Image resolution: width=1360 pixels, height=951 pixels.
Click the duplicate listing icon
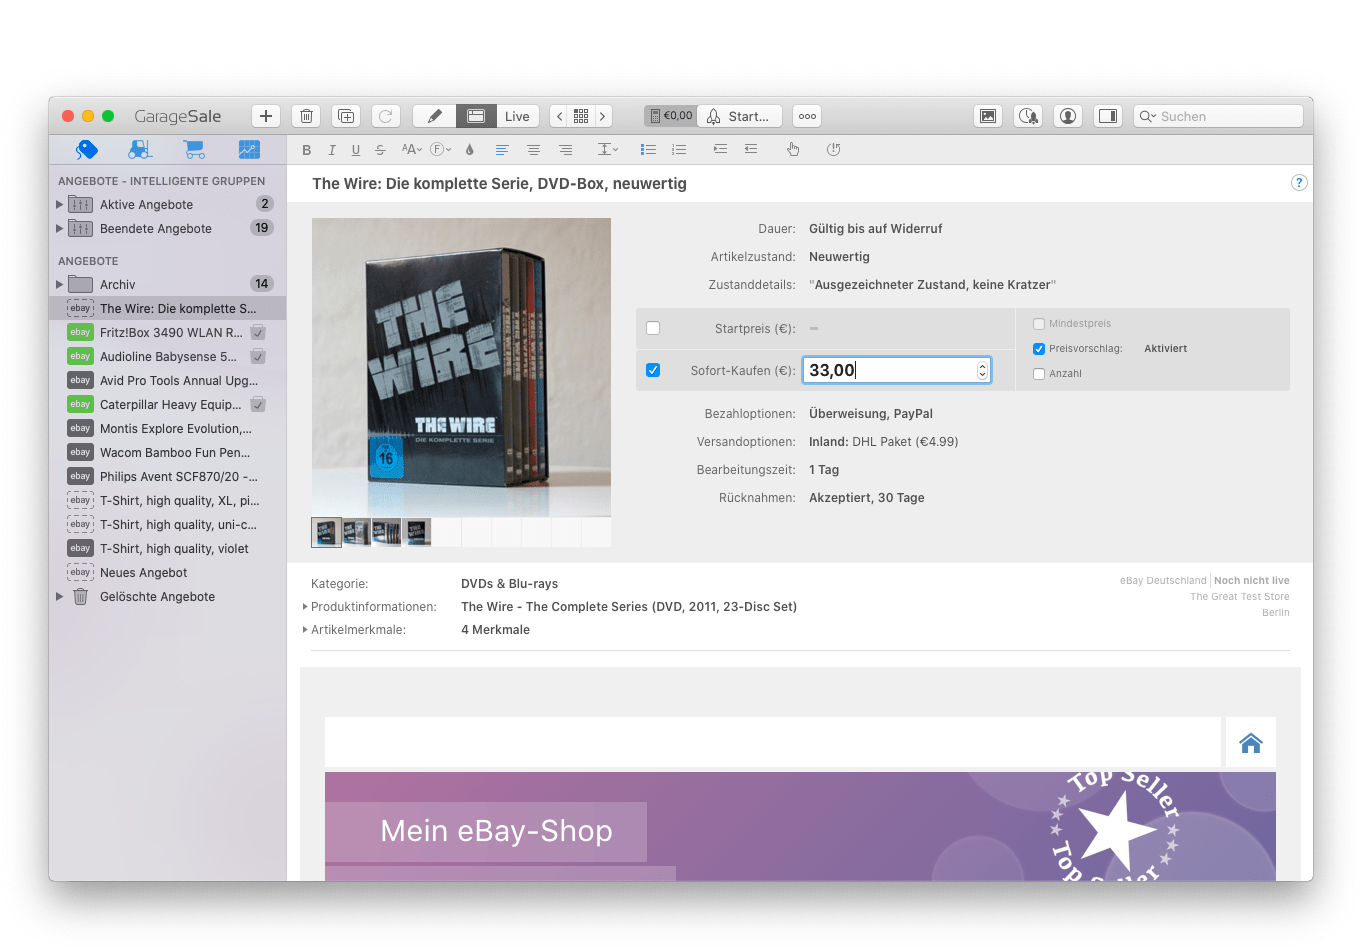coord(346,116)
